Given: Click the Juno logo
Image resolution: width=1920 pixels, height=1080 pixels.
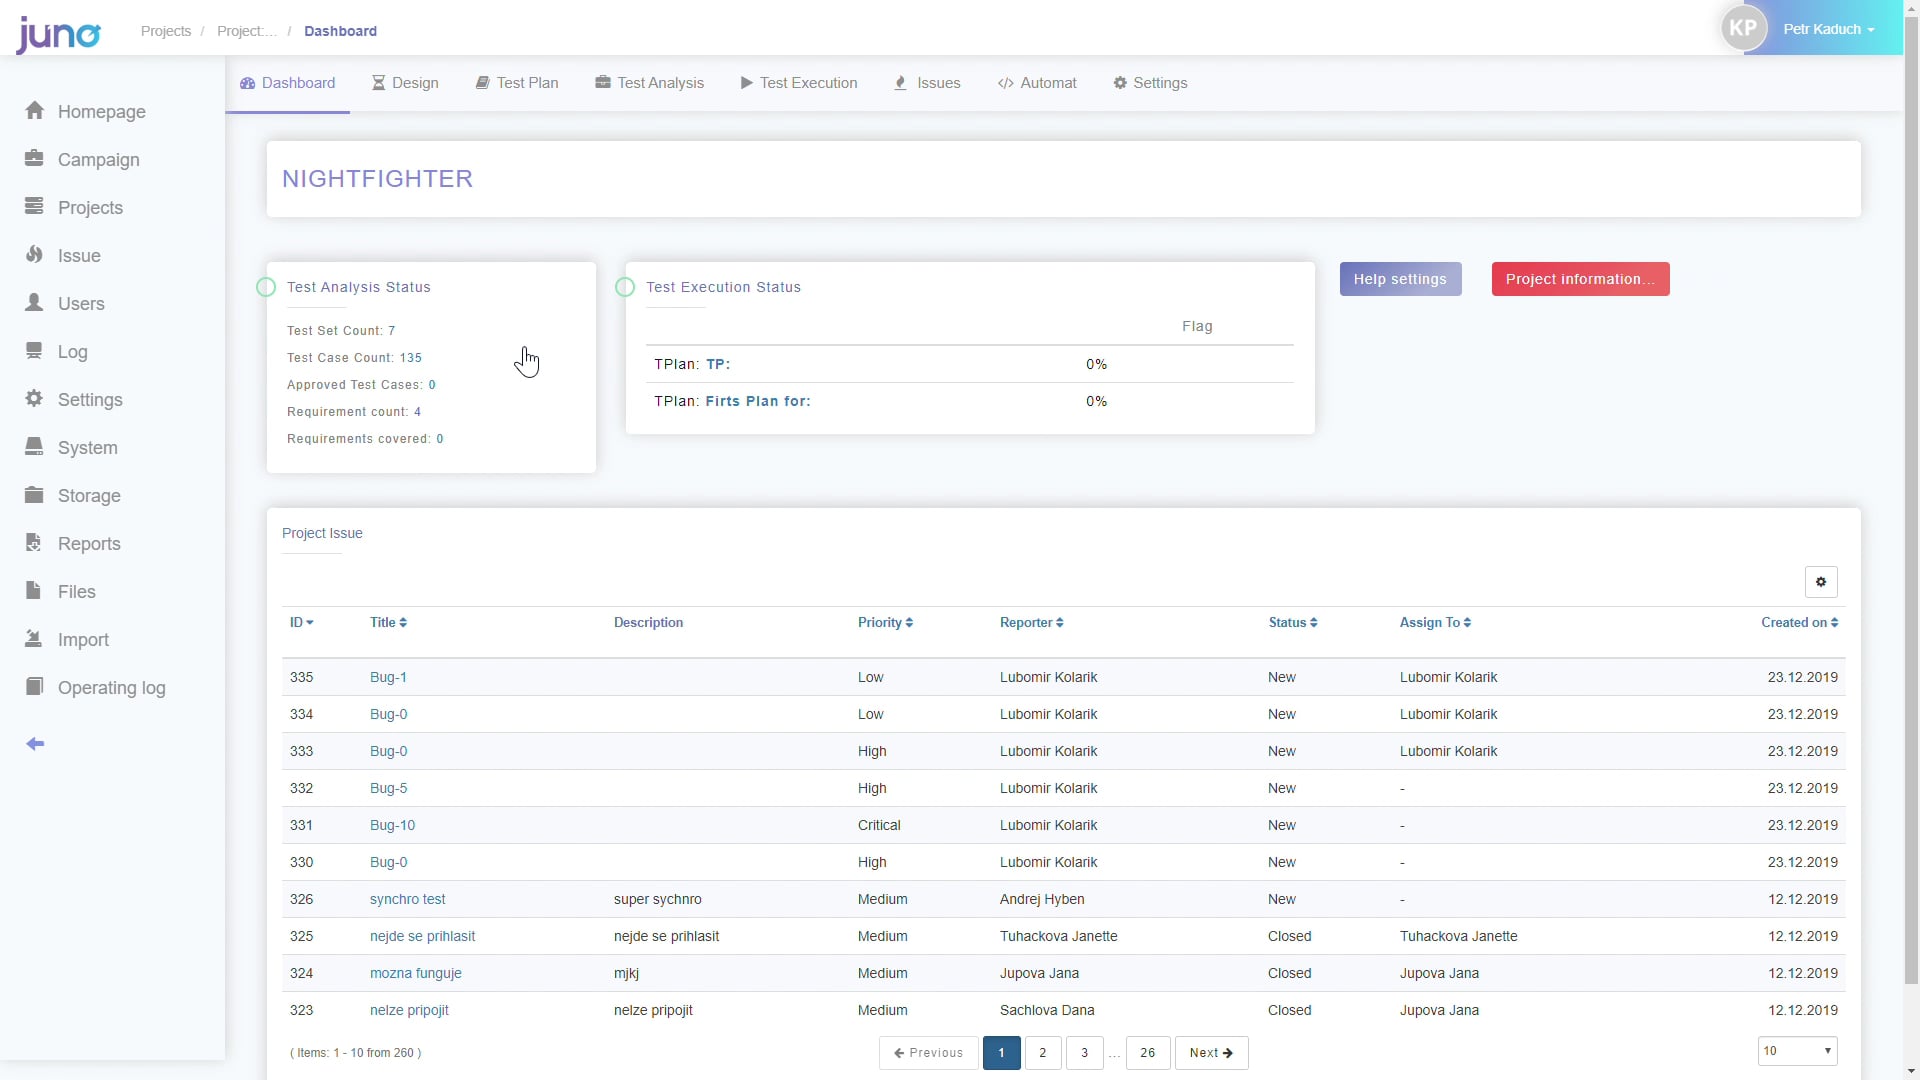Looking at the screenshot, I should point(58,34).
